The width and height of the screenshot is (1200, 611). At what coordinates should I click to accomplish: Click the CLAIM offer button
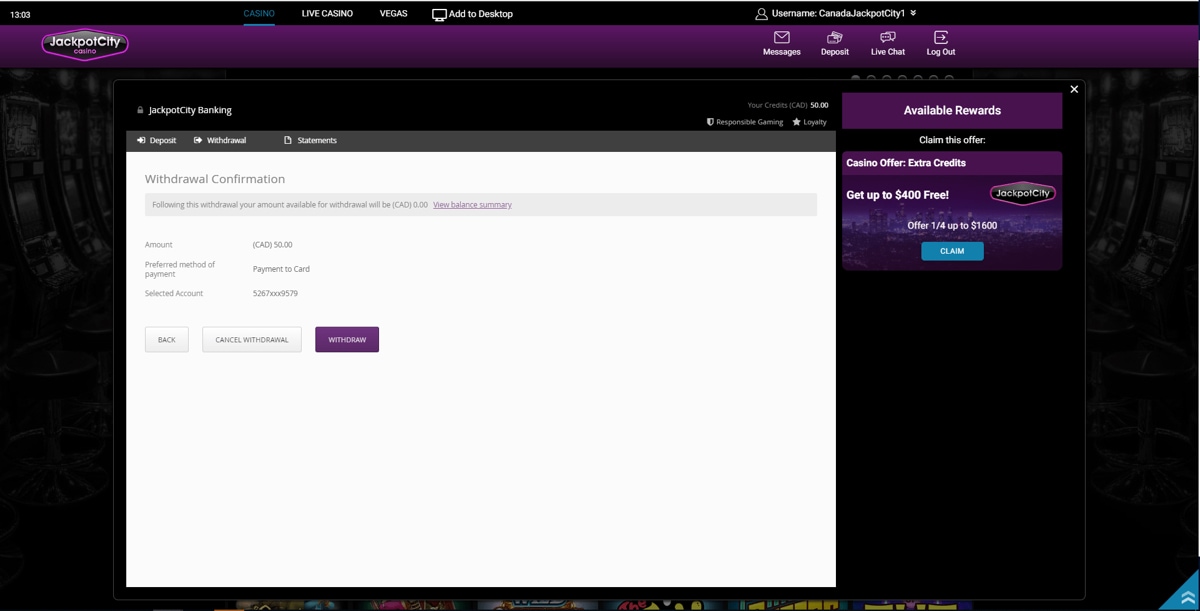point(952,251)
